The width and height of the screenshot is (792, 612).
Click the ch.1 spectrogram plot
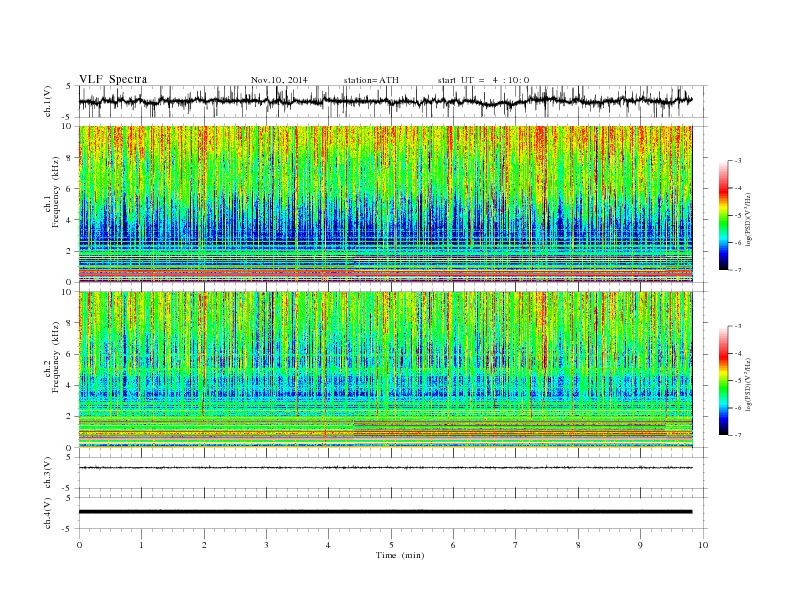pos(386,204)
